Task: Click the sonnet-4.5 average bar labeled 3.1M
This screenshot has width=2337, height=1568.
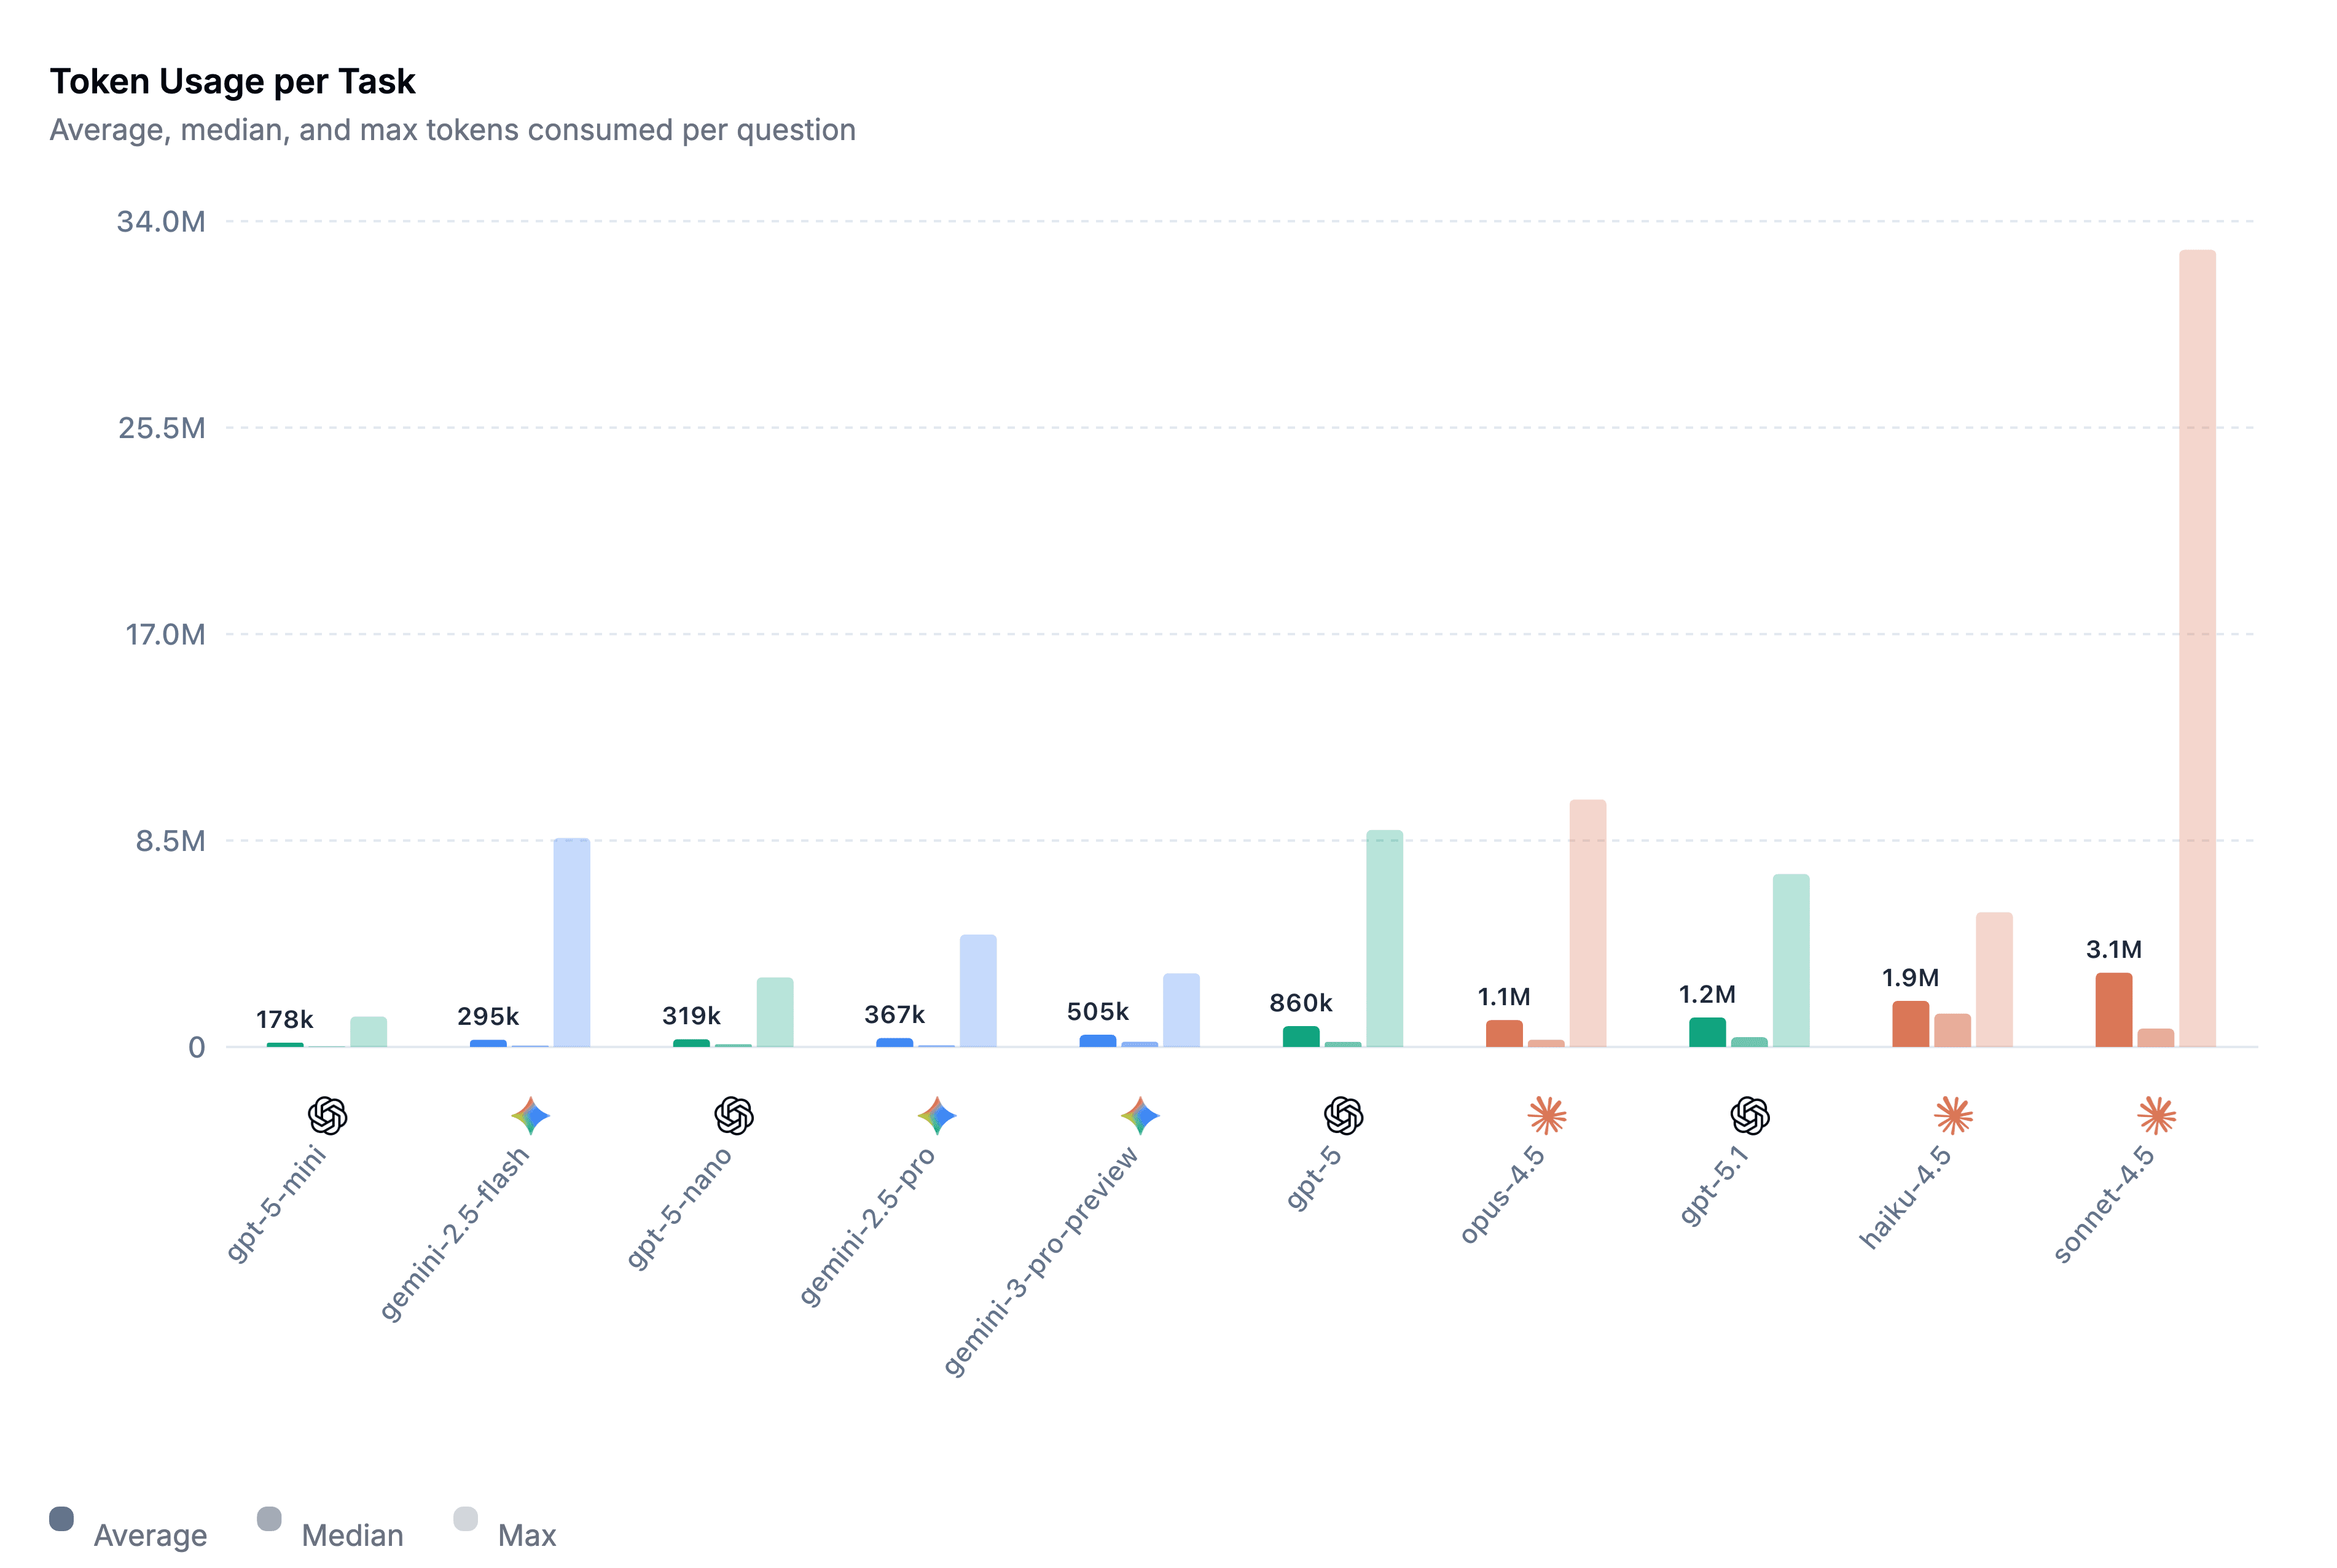Action: coord(2113,1010)
